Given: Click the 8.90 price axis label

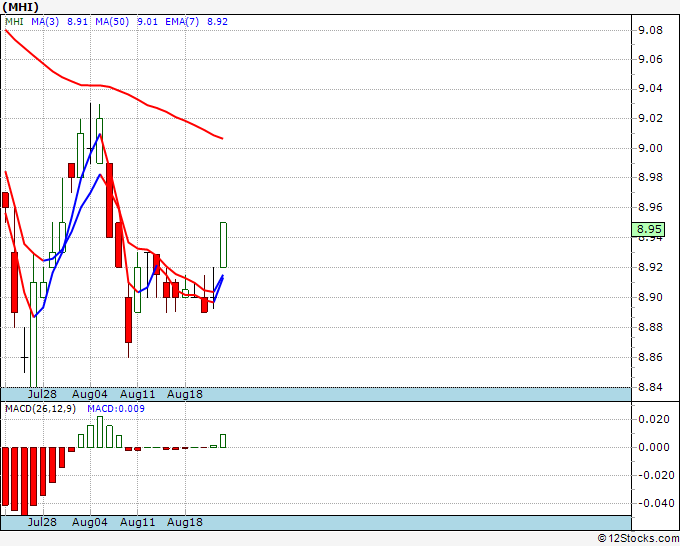Looking at the screenshot, I should point(651,298).
